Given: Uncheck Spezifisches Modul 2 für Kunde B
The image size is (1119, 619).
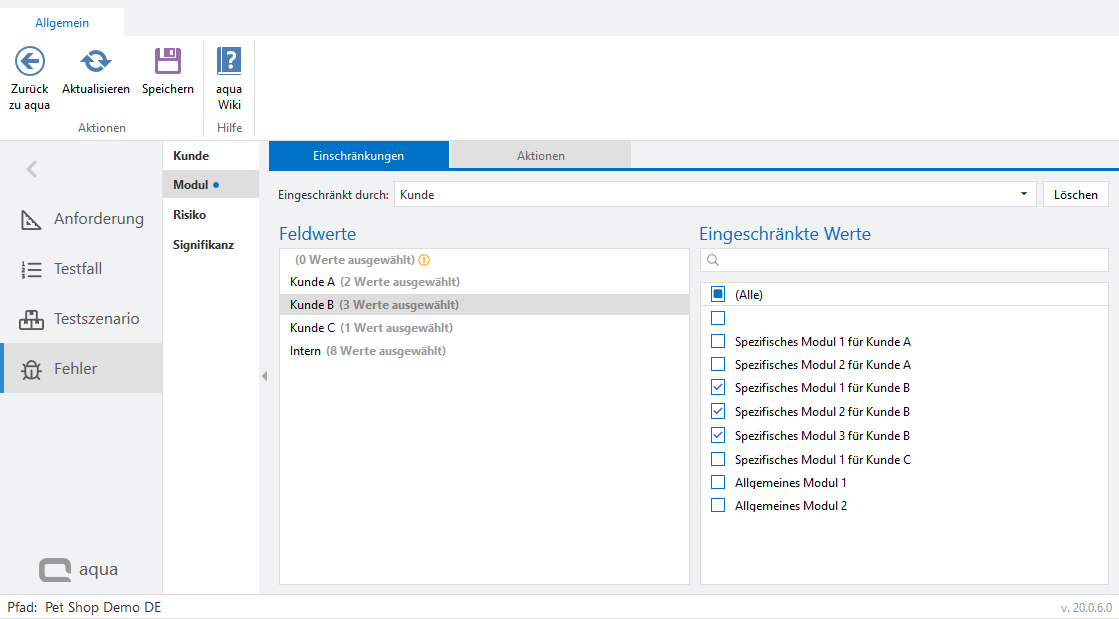Looking at the screenshot, I should 718,411.
